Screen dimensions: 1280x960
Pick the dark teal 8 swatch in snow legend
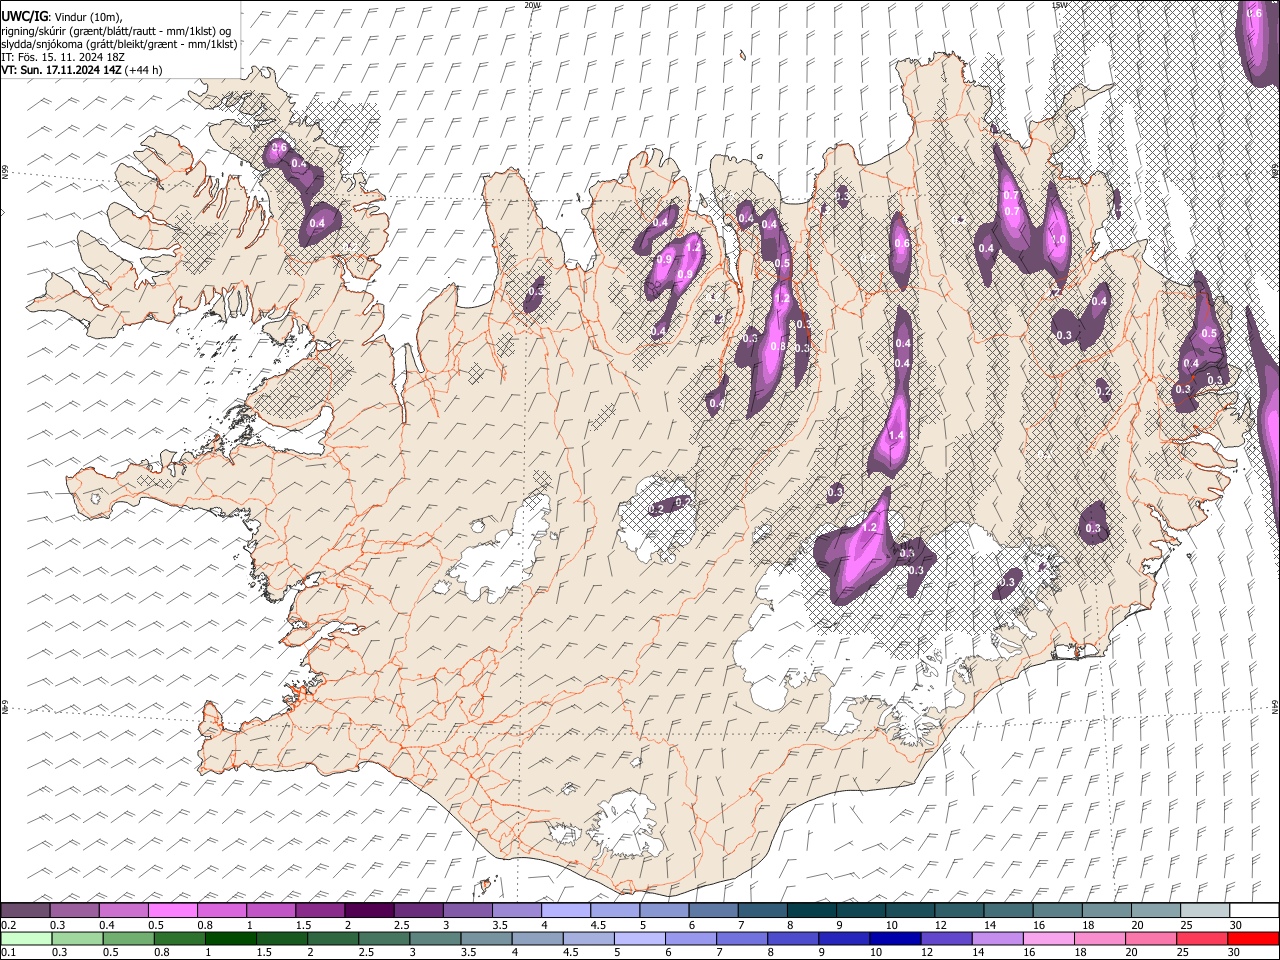(812, 911)
